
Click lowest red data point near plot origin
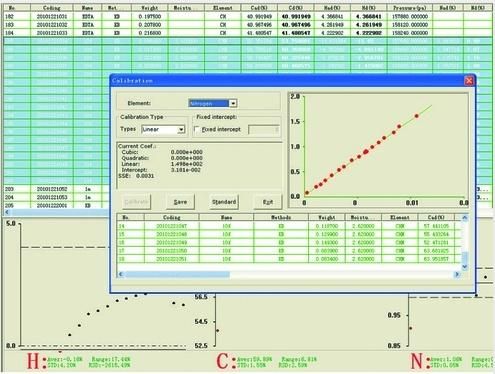(307, 193)
